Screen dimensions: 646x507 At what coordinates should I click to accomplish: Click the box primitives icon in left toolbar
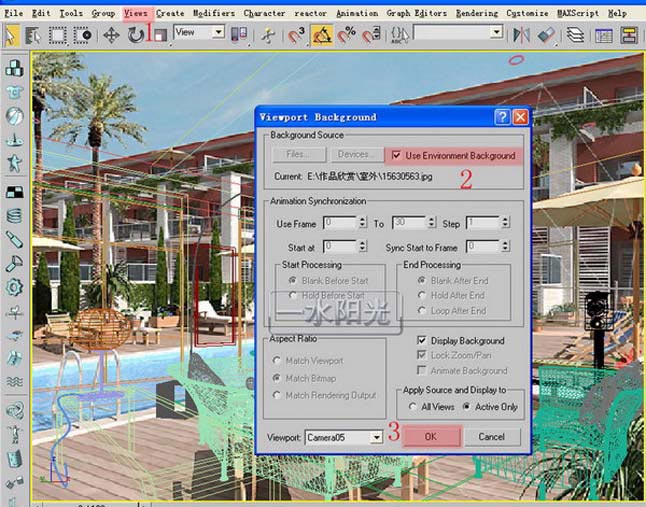14,68
